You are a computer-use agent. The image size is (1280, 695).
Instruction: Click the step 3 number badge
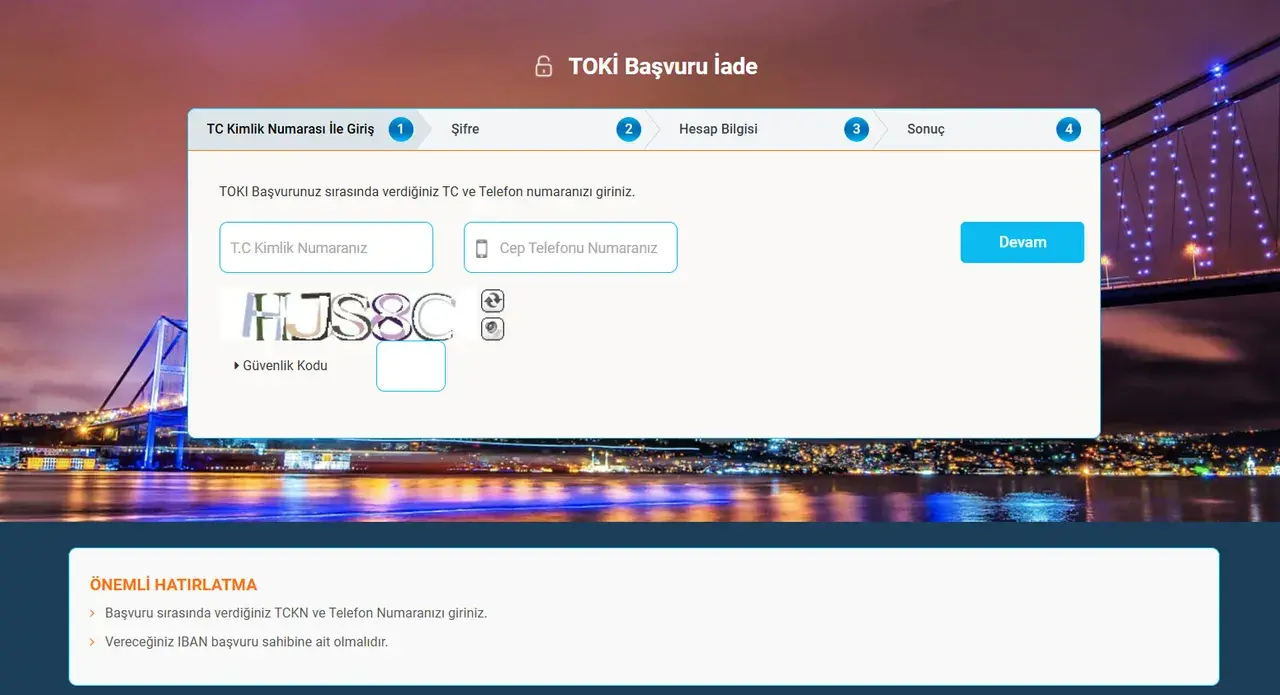pyautogui.click(x=856, y=129)
